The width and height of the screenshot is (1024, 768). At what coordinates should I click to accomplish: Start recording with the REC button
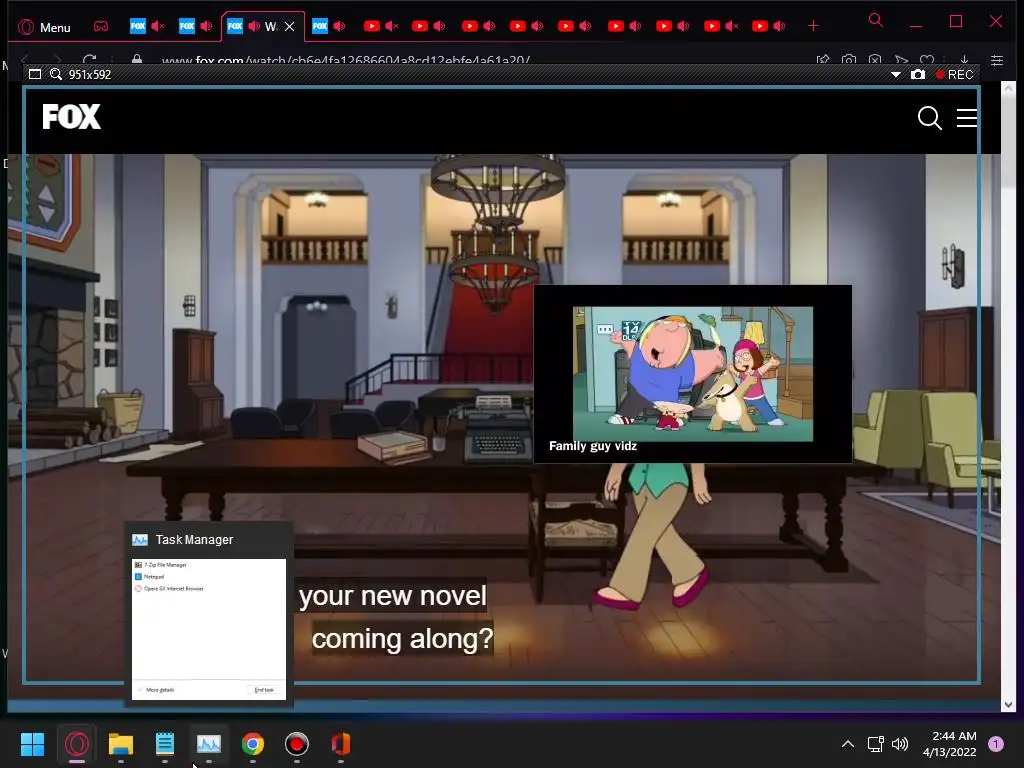pyautogui.click(x=955, y=74)
